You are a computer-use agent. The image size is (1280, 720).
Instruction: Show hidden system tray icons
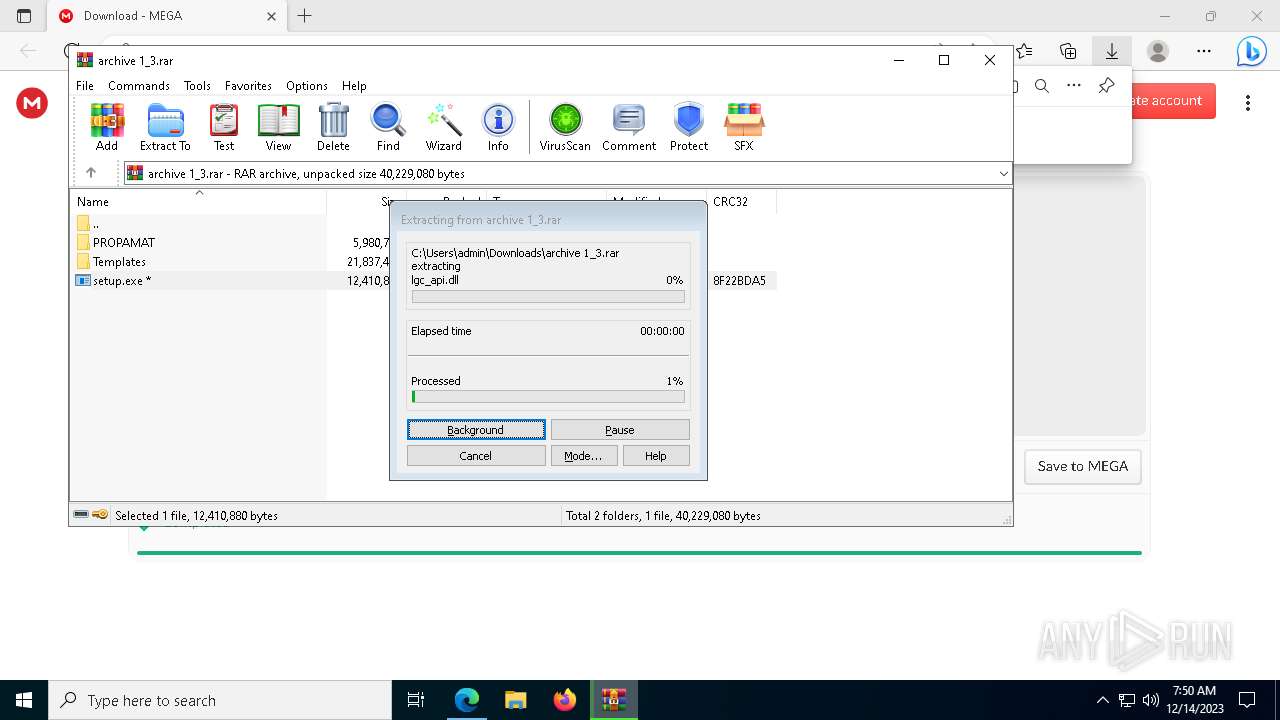pyautogui.click(x=1103, y=700)
